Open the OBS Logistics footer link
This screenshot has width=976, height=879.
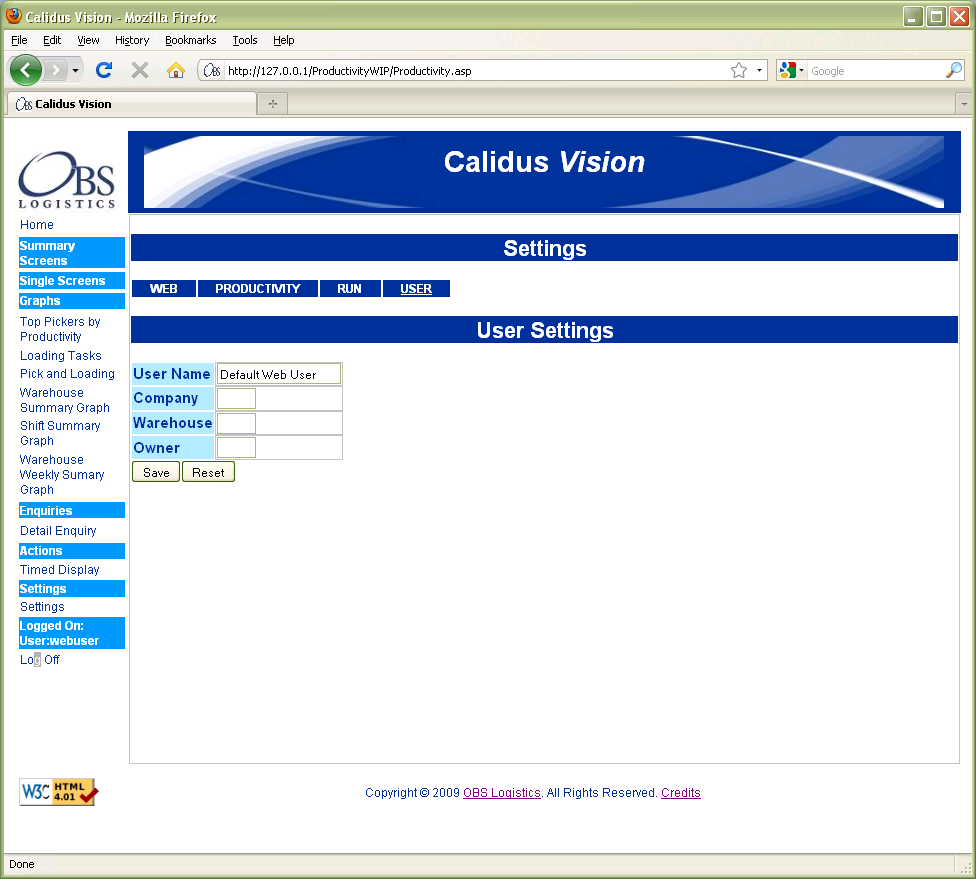pyautogui.click(x=502, y=792)
